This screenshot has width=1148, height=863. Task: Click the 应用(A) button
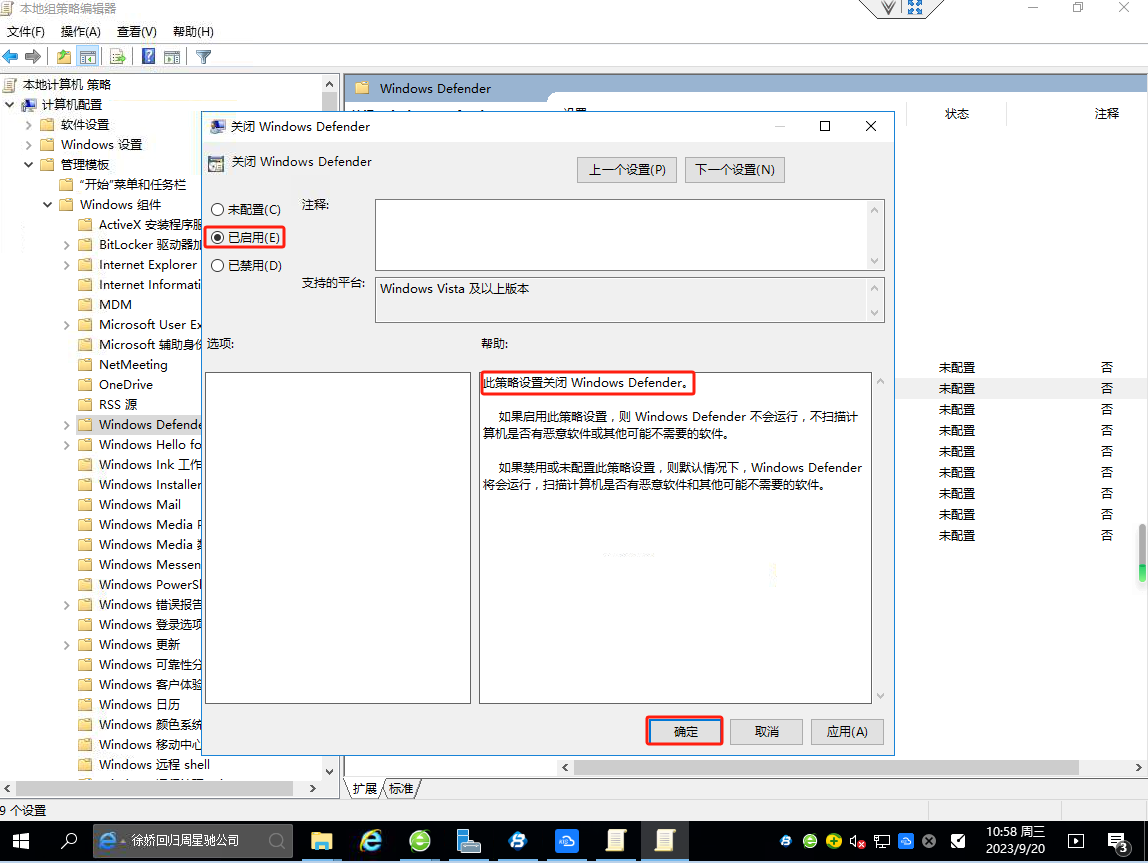pyautogui.click(x=847, y=731)
